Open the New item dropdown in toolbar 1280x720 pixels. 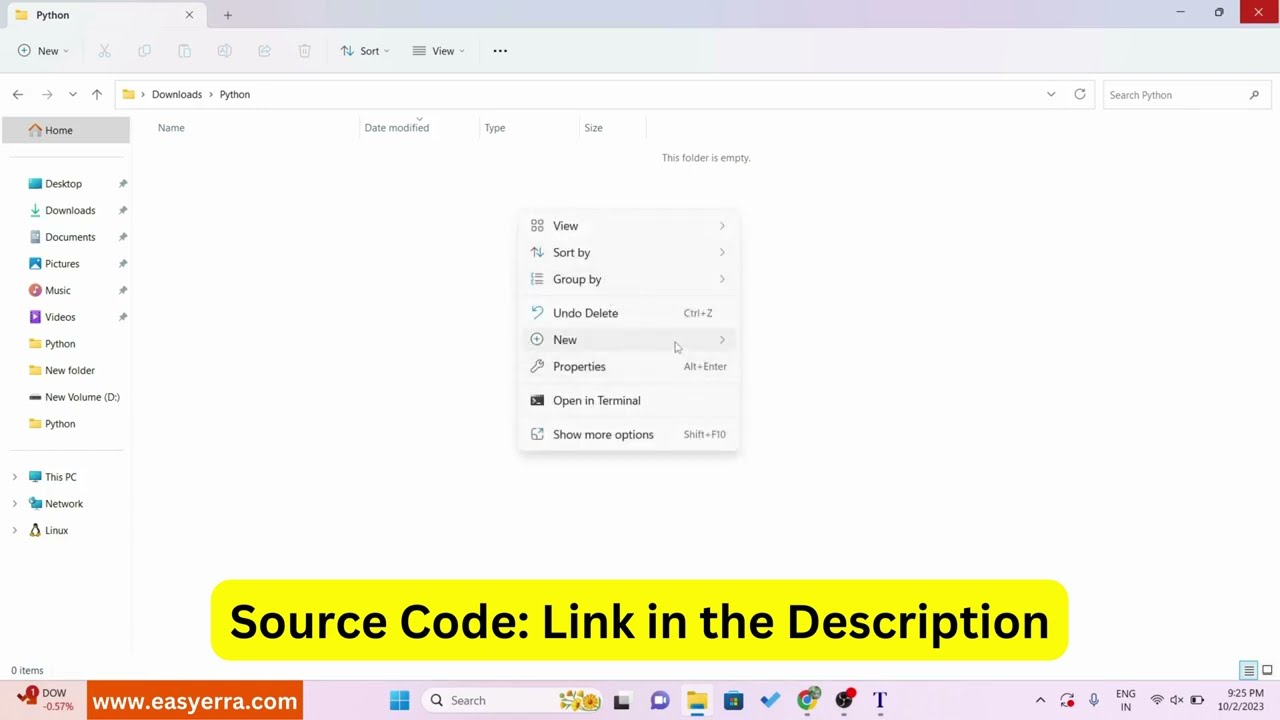point(43,51)
